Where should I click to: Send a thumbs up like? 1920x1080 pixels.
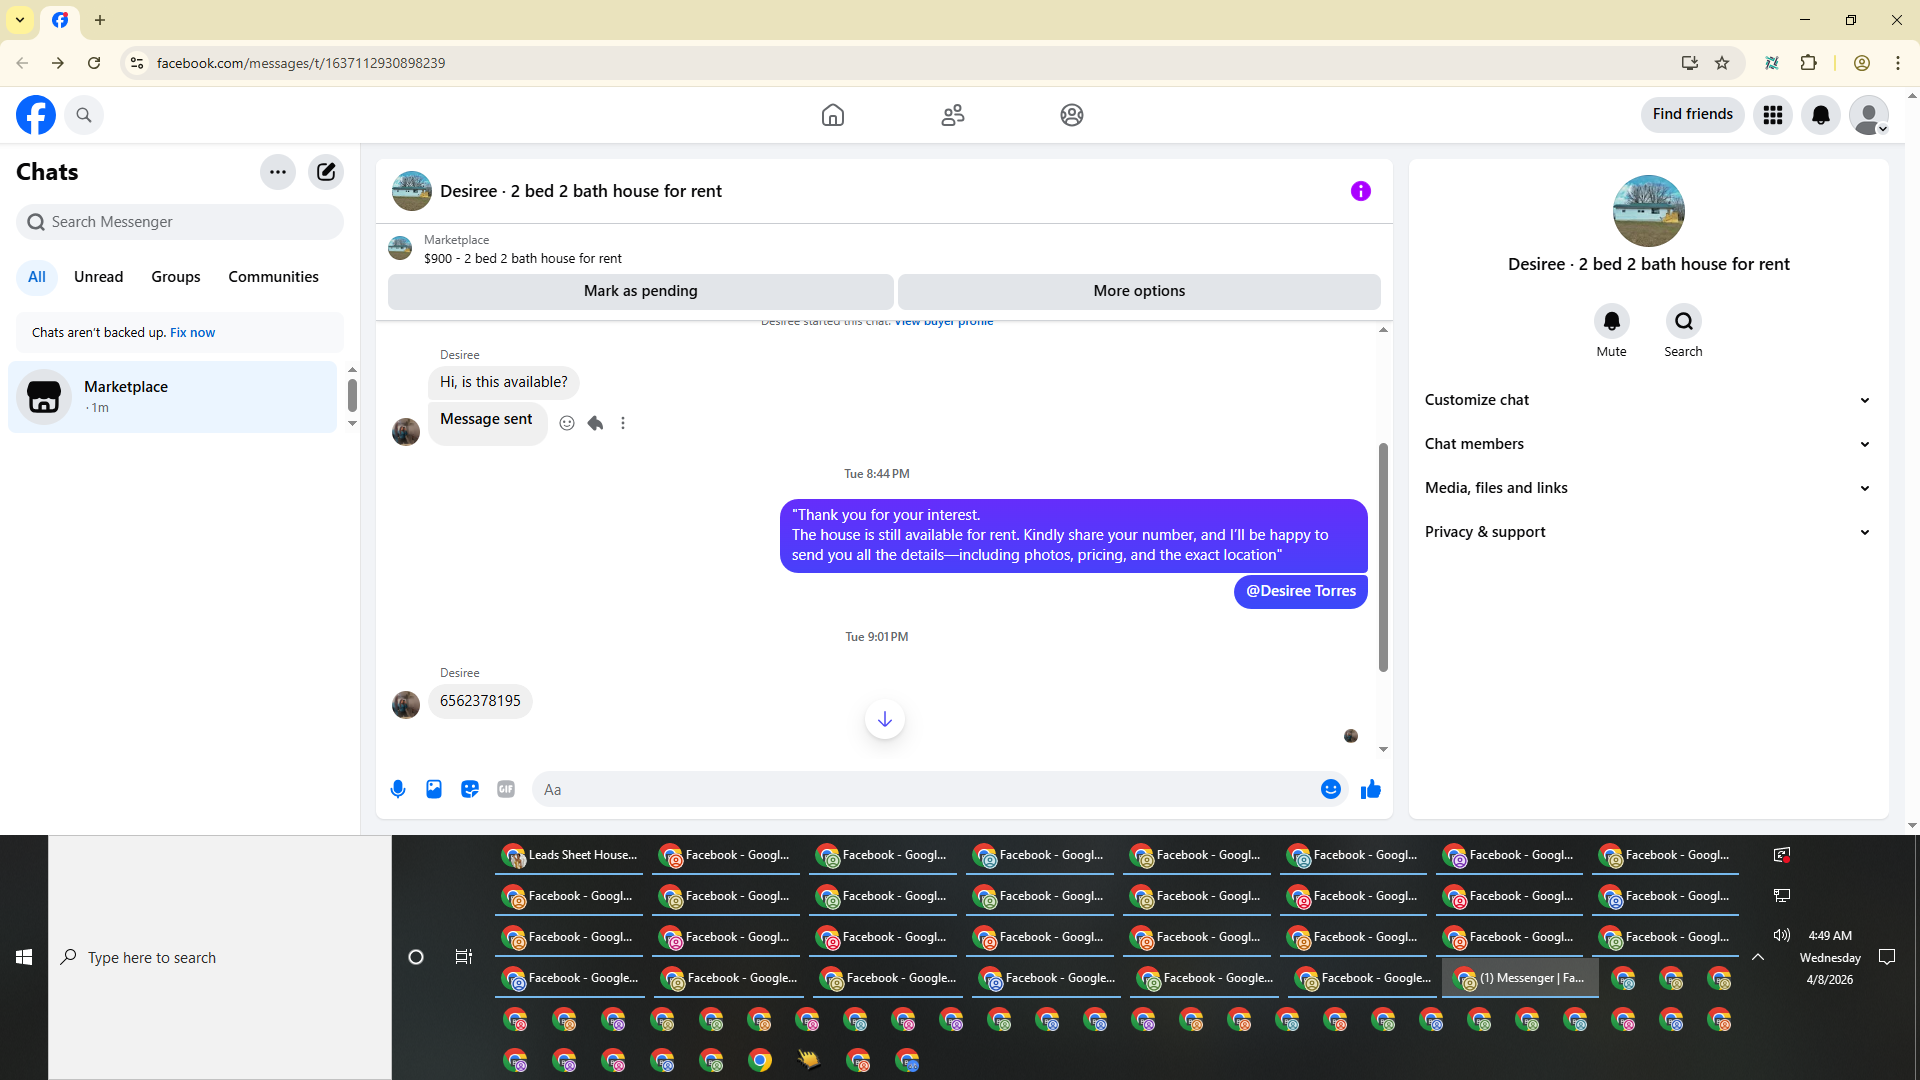tap(1370, 789)
